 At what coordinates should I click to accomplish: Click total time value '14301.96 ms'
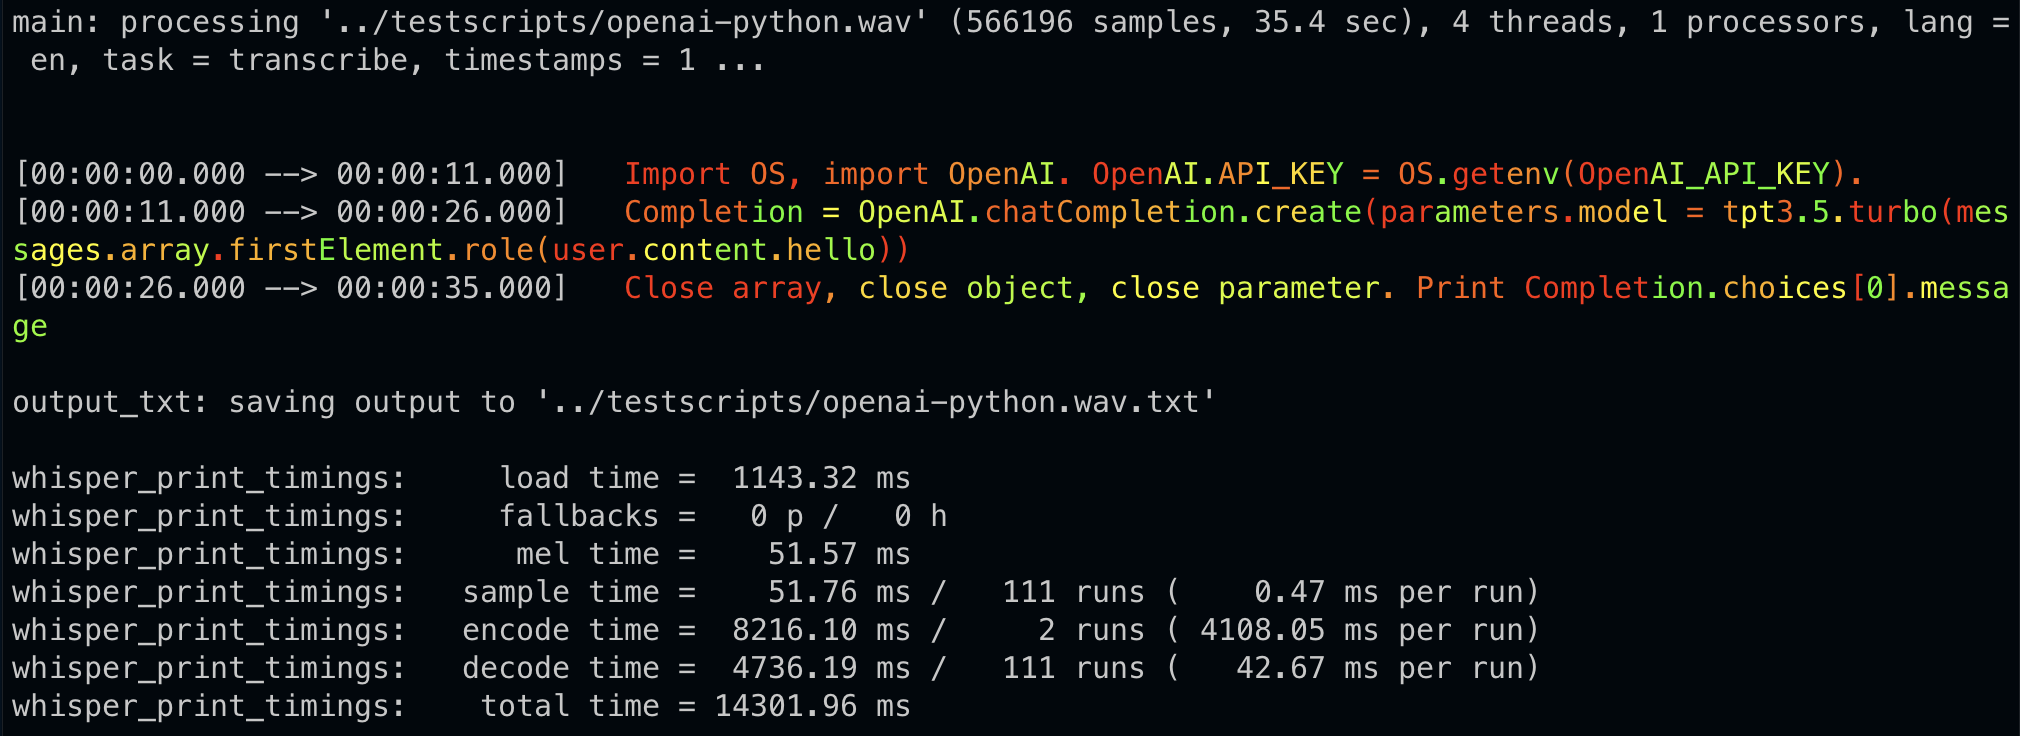pyautogui.click(x=813, y=706)
